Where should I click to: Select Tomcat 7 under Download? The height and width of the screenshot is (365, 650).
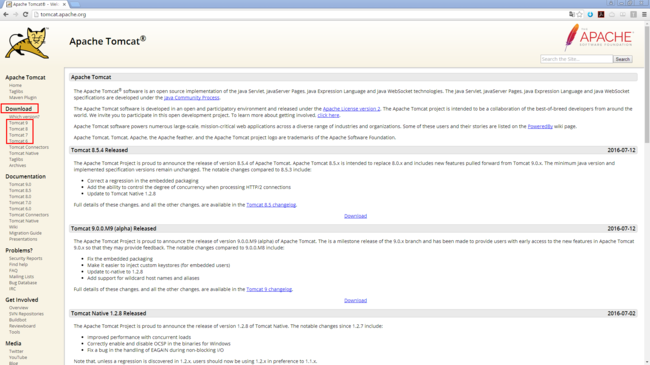click(x=18, y=135)
